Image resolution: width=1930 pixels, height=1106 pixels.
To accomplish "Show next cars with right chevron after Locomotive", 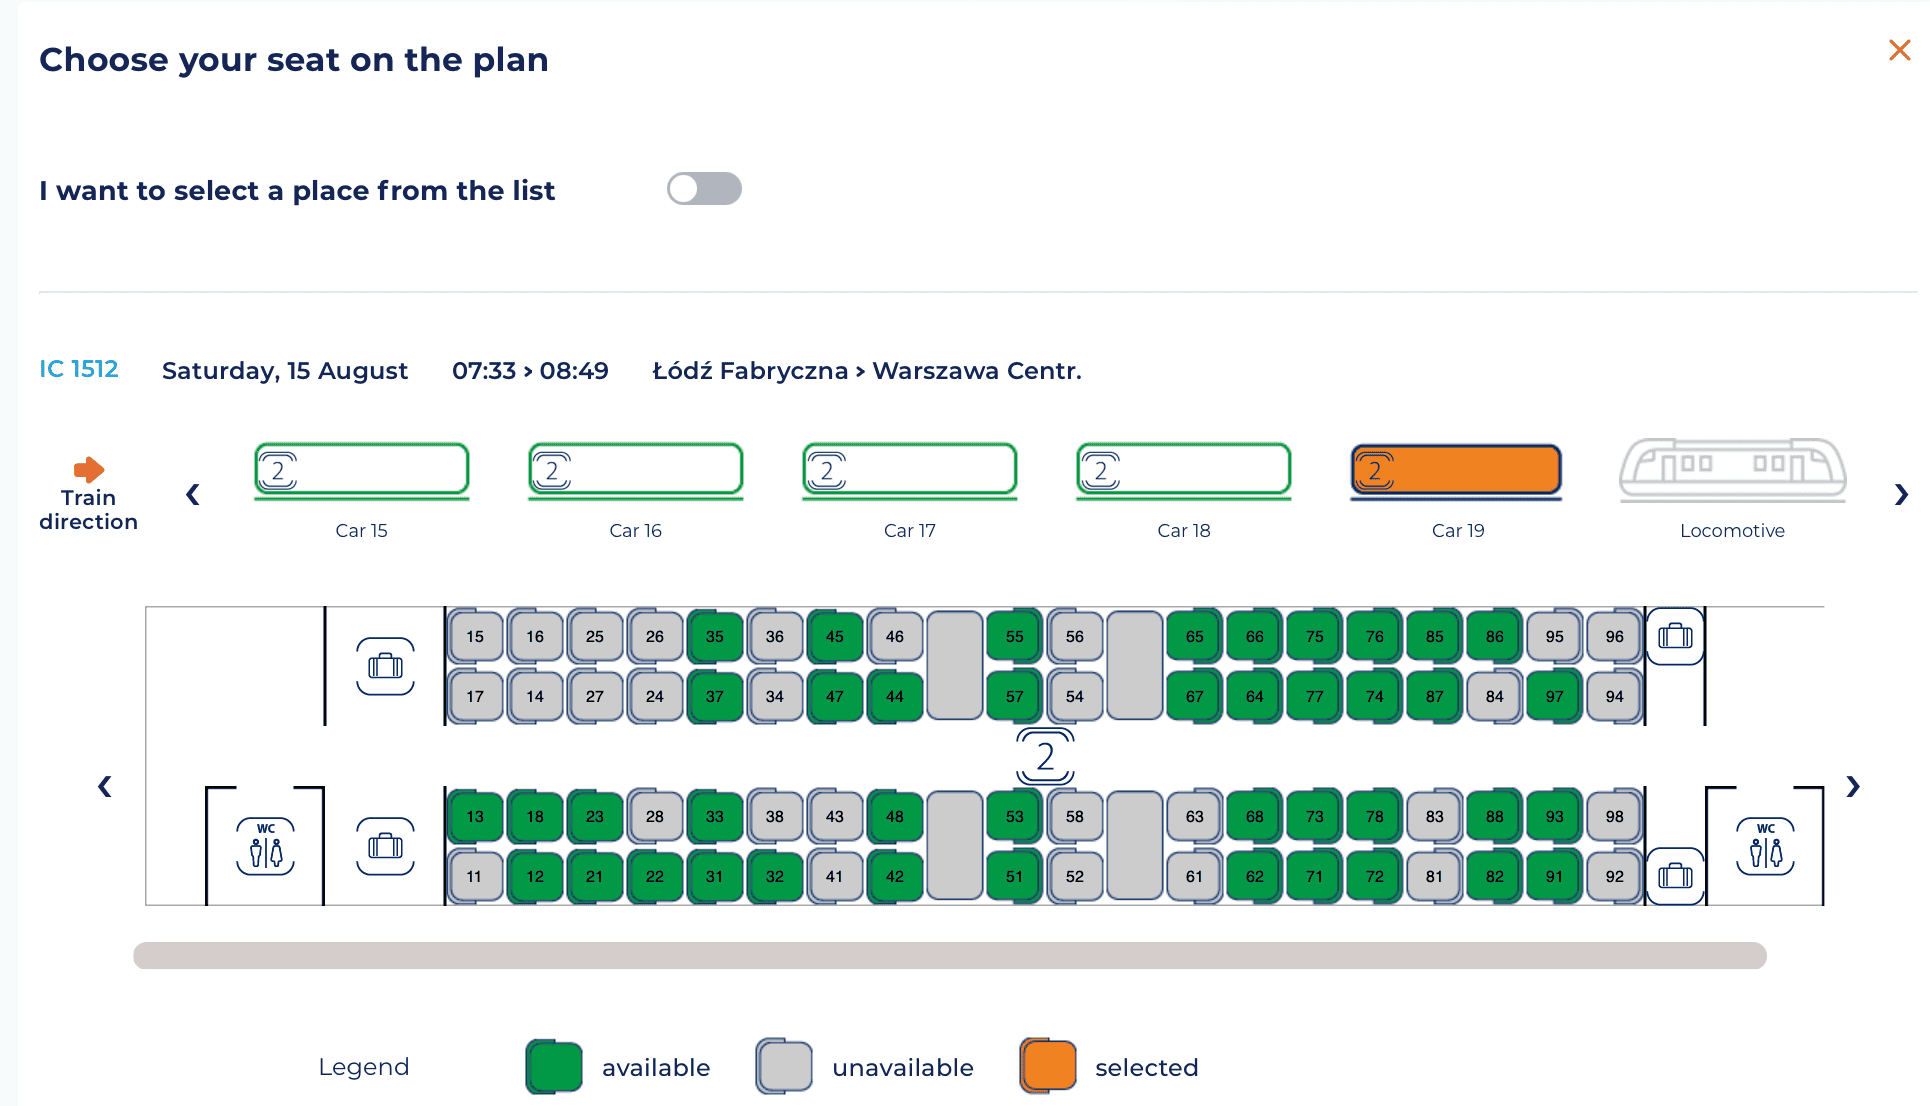I will (x=1901, y=494).
